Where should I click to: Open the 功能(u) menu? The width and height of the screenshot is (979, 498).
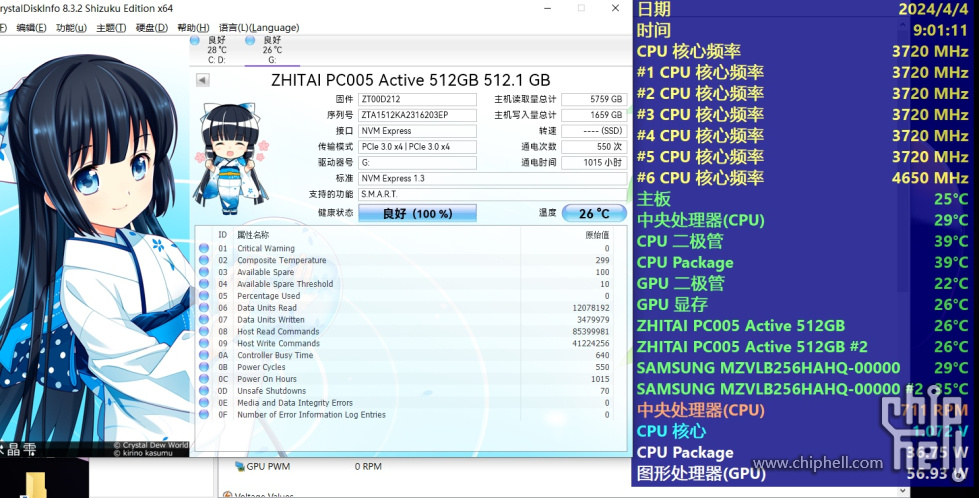pos(71,27)
